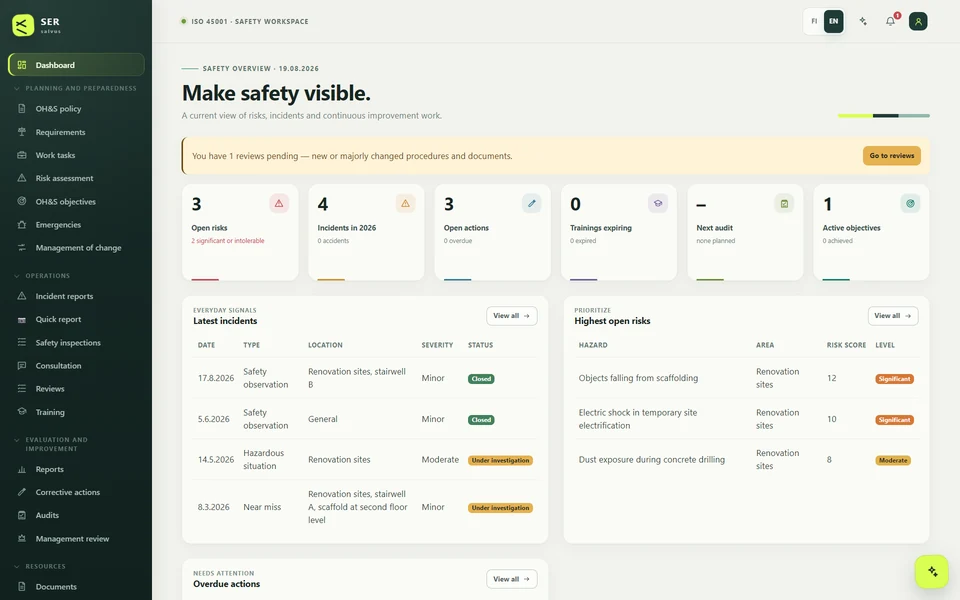Click the 5.6.2026 incident Closed badge
This screenshot has height=600, width=960.
(481, 420)
